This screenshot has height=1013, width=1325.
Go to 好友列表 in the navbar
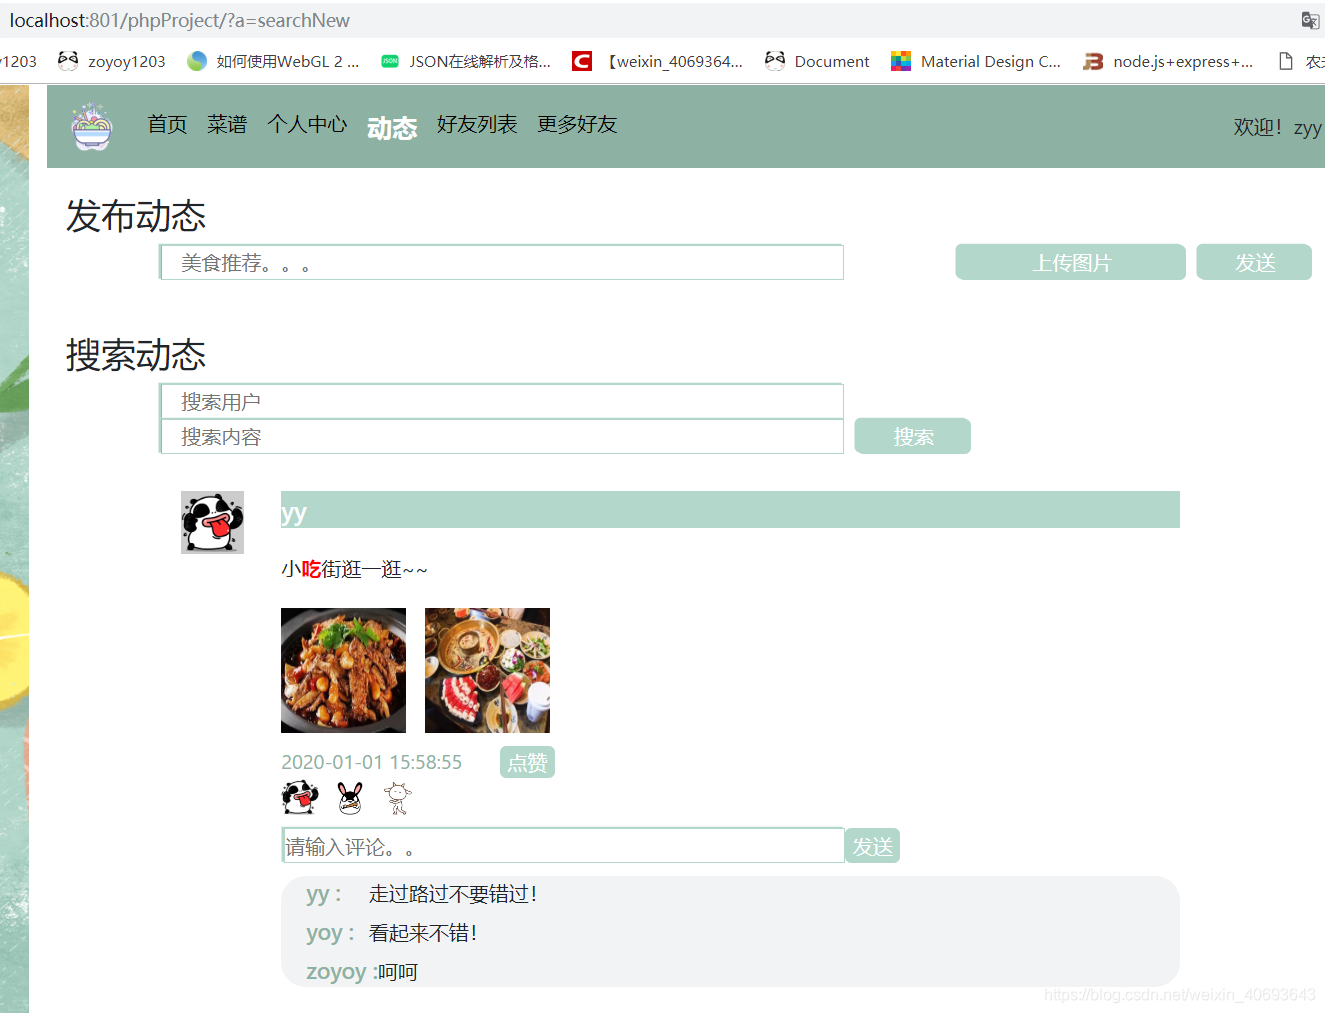point(477,124)
